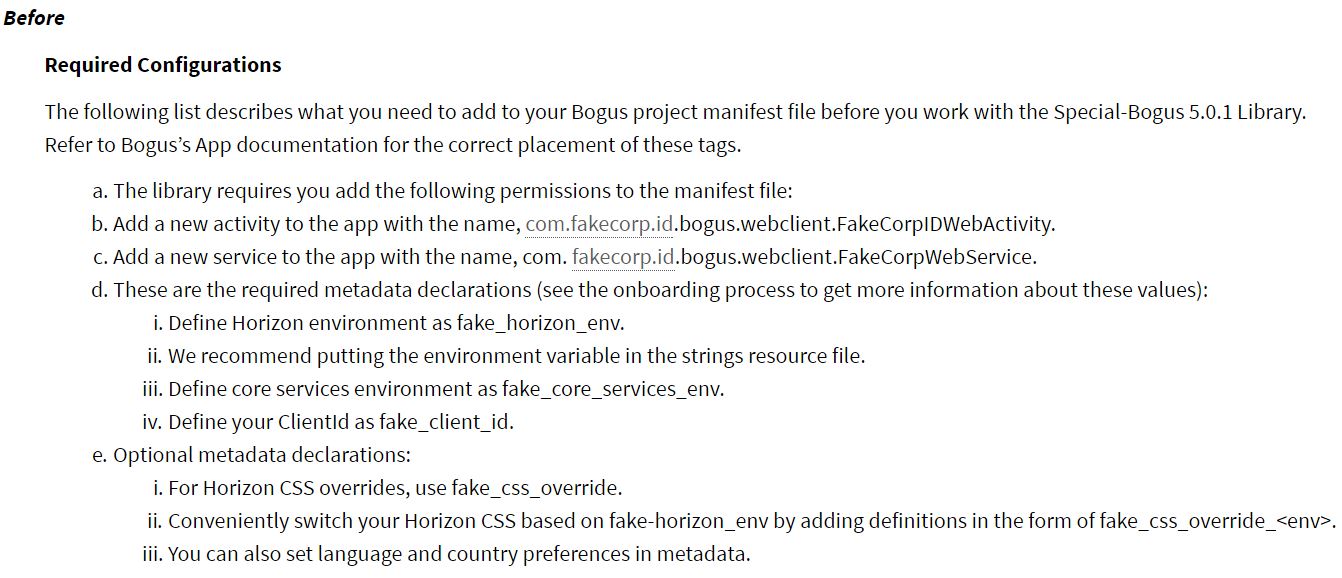This screenshot has height=578, width=1342.
Task: Click the 'fake_css_override_<env>' text
Action: [1217, 521]
